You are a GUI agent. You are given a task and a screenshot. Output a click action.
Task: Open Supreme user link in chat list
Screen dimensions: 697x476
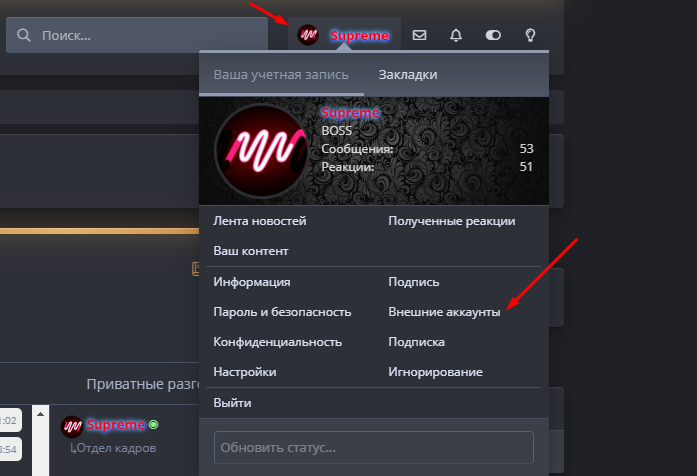coord(116,424)
